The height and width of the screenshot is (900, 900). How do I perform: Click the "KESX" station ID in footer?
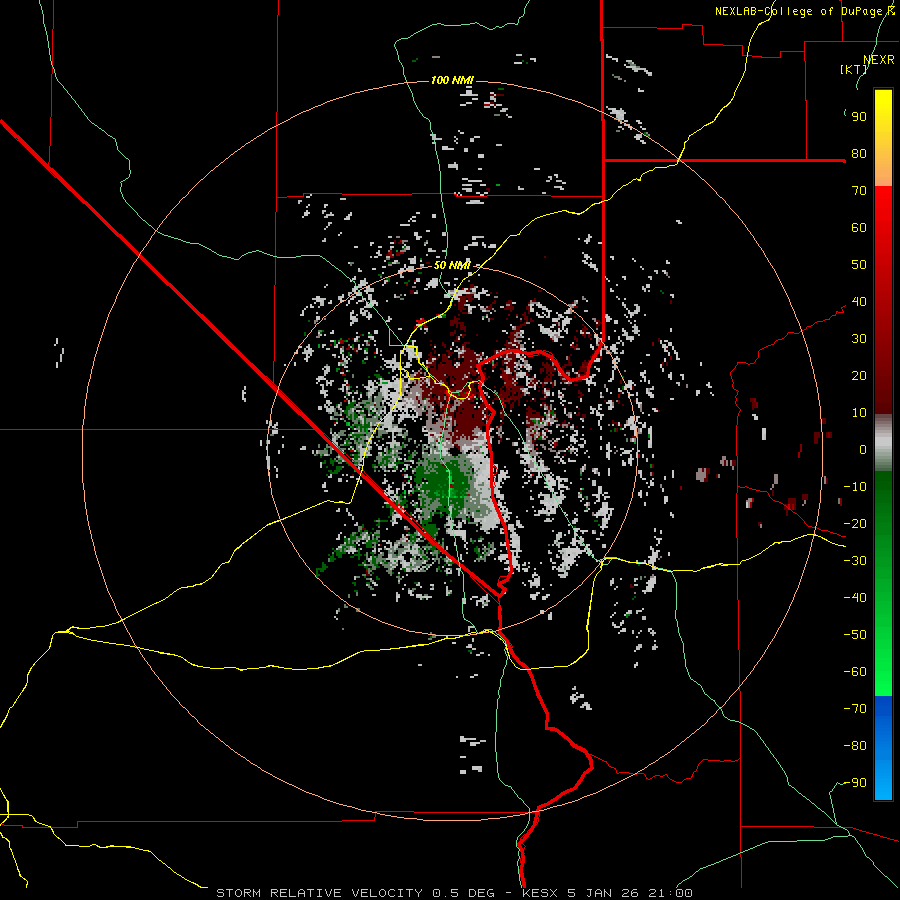pos(540,893)
